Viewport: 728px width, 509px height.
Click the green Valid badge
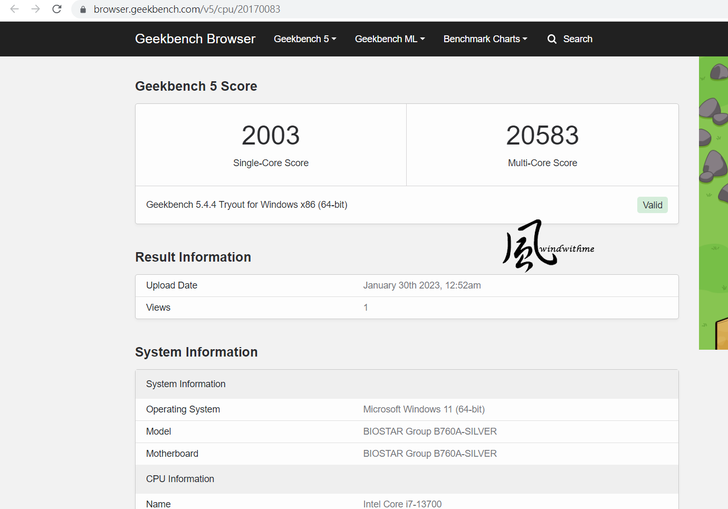pyautogui.click(x=652, y=205)
